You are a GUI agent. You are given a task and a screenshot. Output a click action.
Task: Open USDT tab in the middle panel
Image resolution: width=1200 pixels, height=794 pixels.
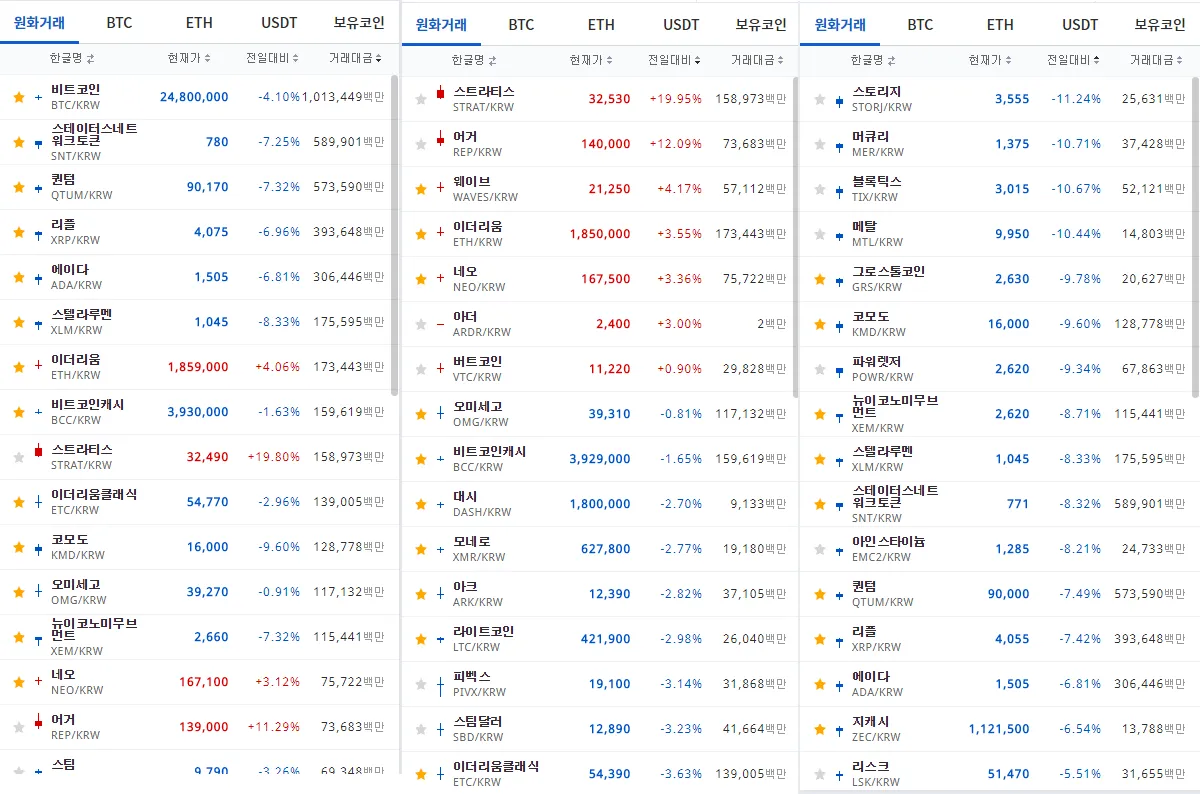click(681, 25)
